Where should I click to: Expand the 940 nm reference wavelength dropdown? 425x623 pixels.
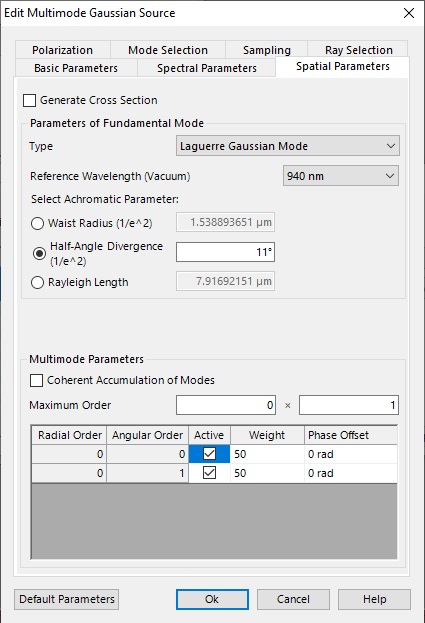(x=341, y=176)
